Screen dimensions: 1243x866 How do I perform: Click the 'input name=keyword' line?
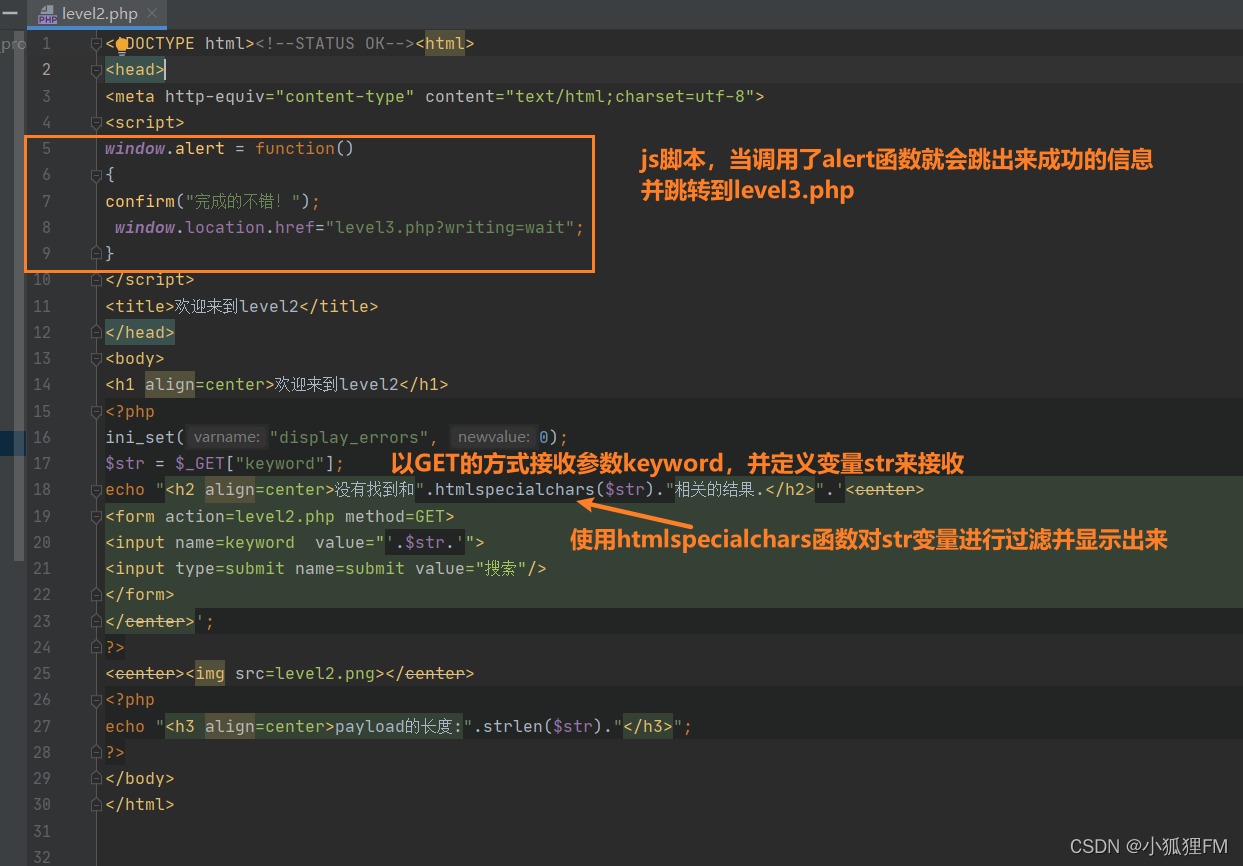pos(295,542)
